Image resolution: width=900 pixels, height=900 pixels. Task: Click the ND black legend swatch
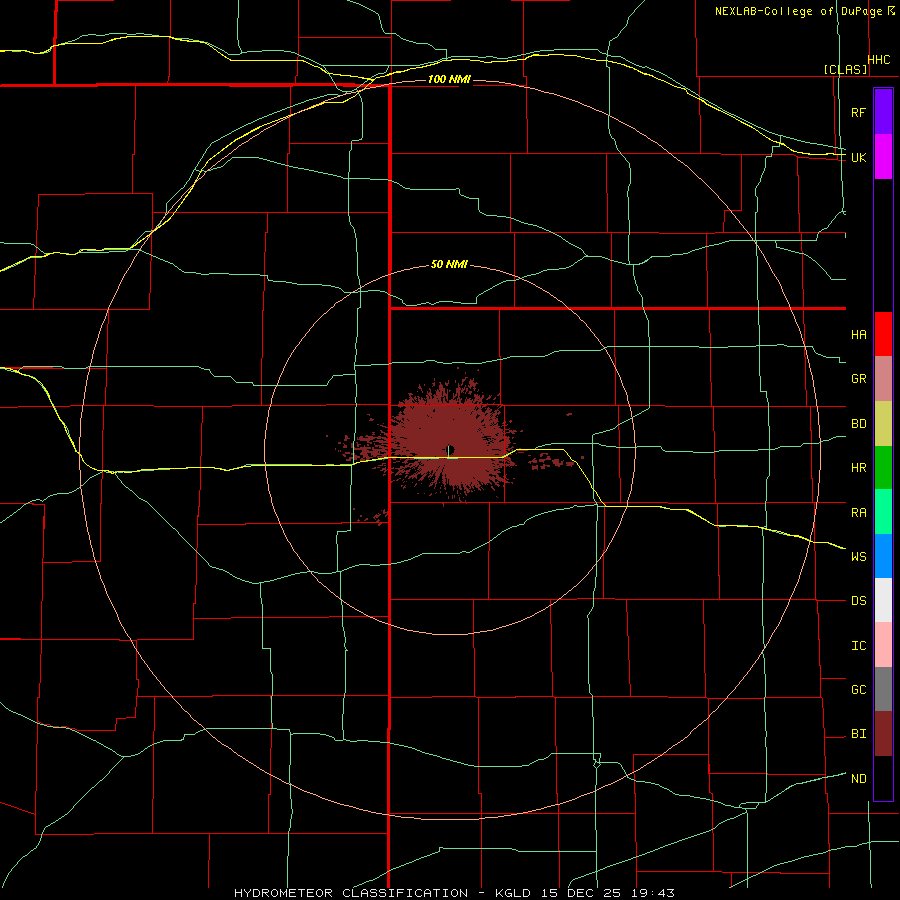point(883,778)
